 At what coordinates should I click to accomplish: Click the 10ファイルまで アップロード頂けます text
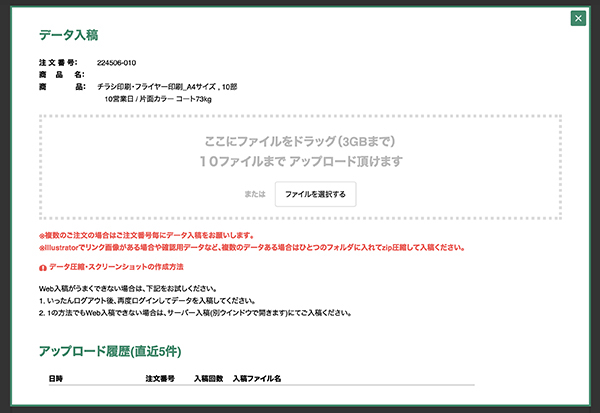[300, 161]
